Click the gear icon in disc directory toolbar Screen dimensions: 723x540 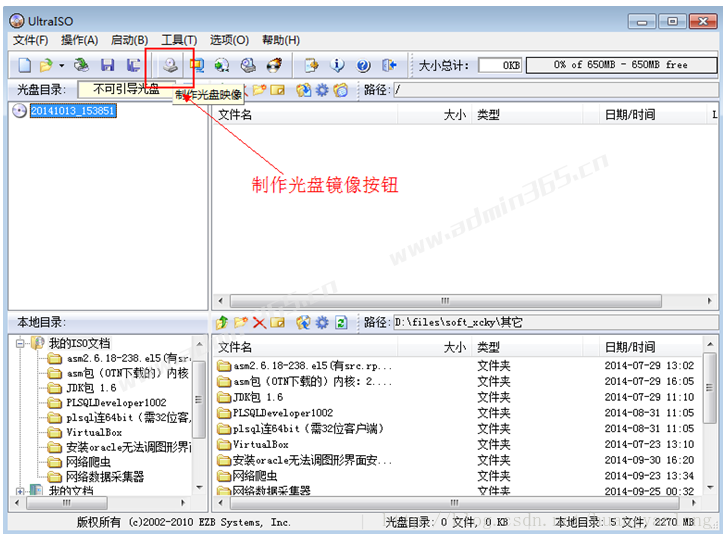coord(322,90)
